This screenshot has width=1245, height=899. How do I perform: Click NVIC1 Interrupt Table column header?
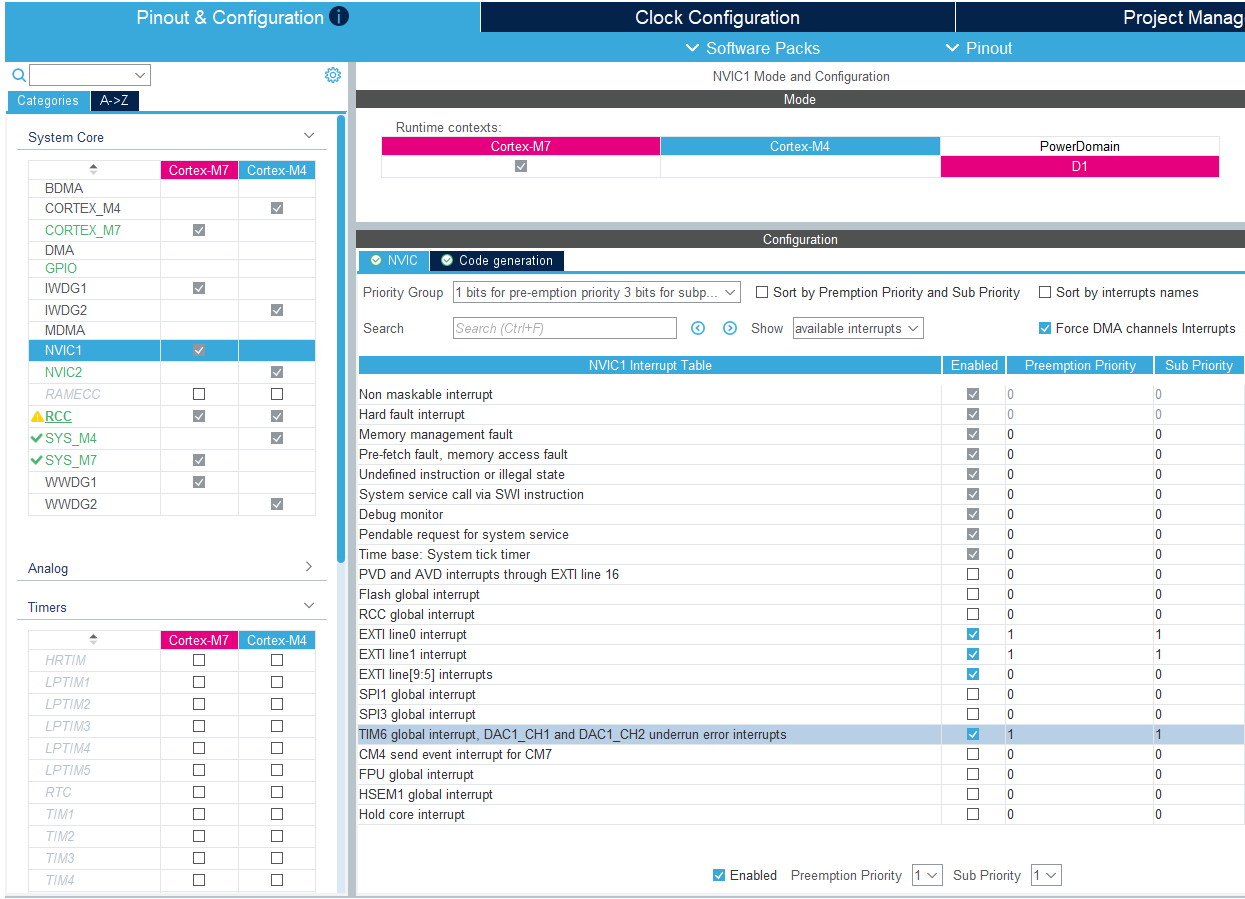point(650,365)
